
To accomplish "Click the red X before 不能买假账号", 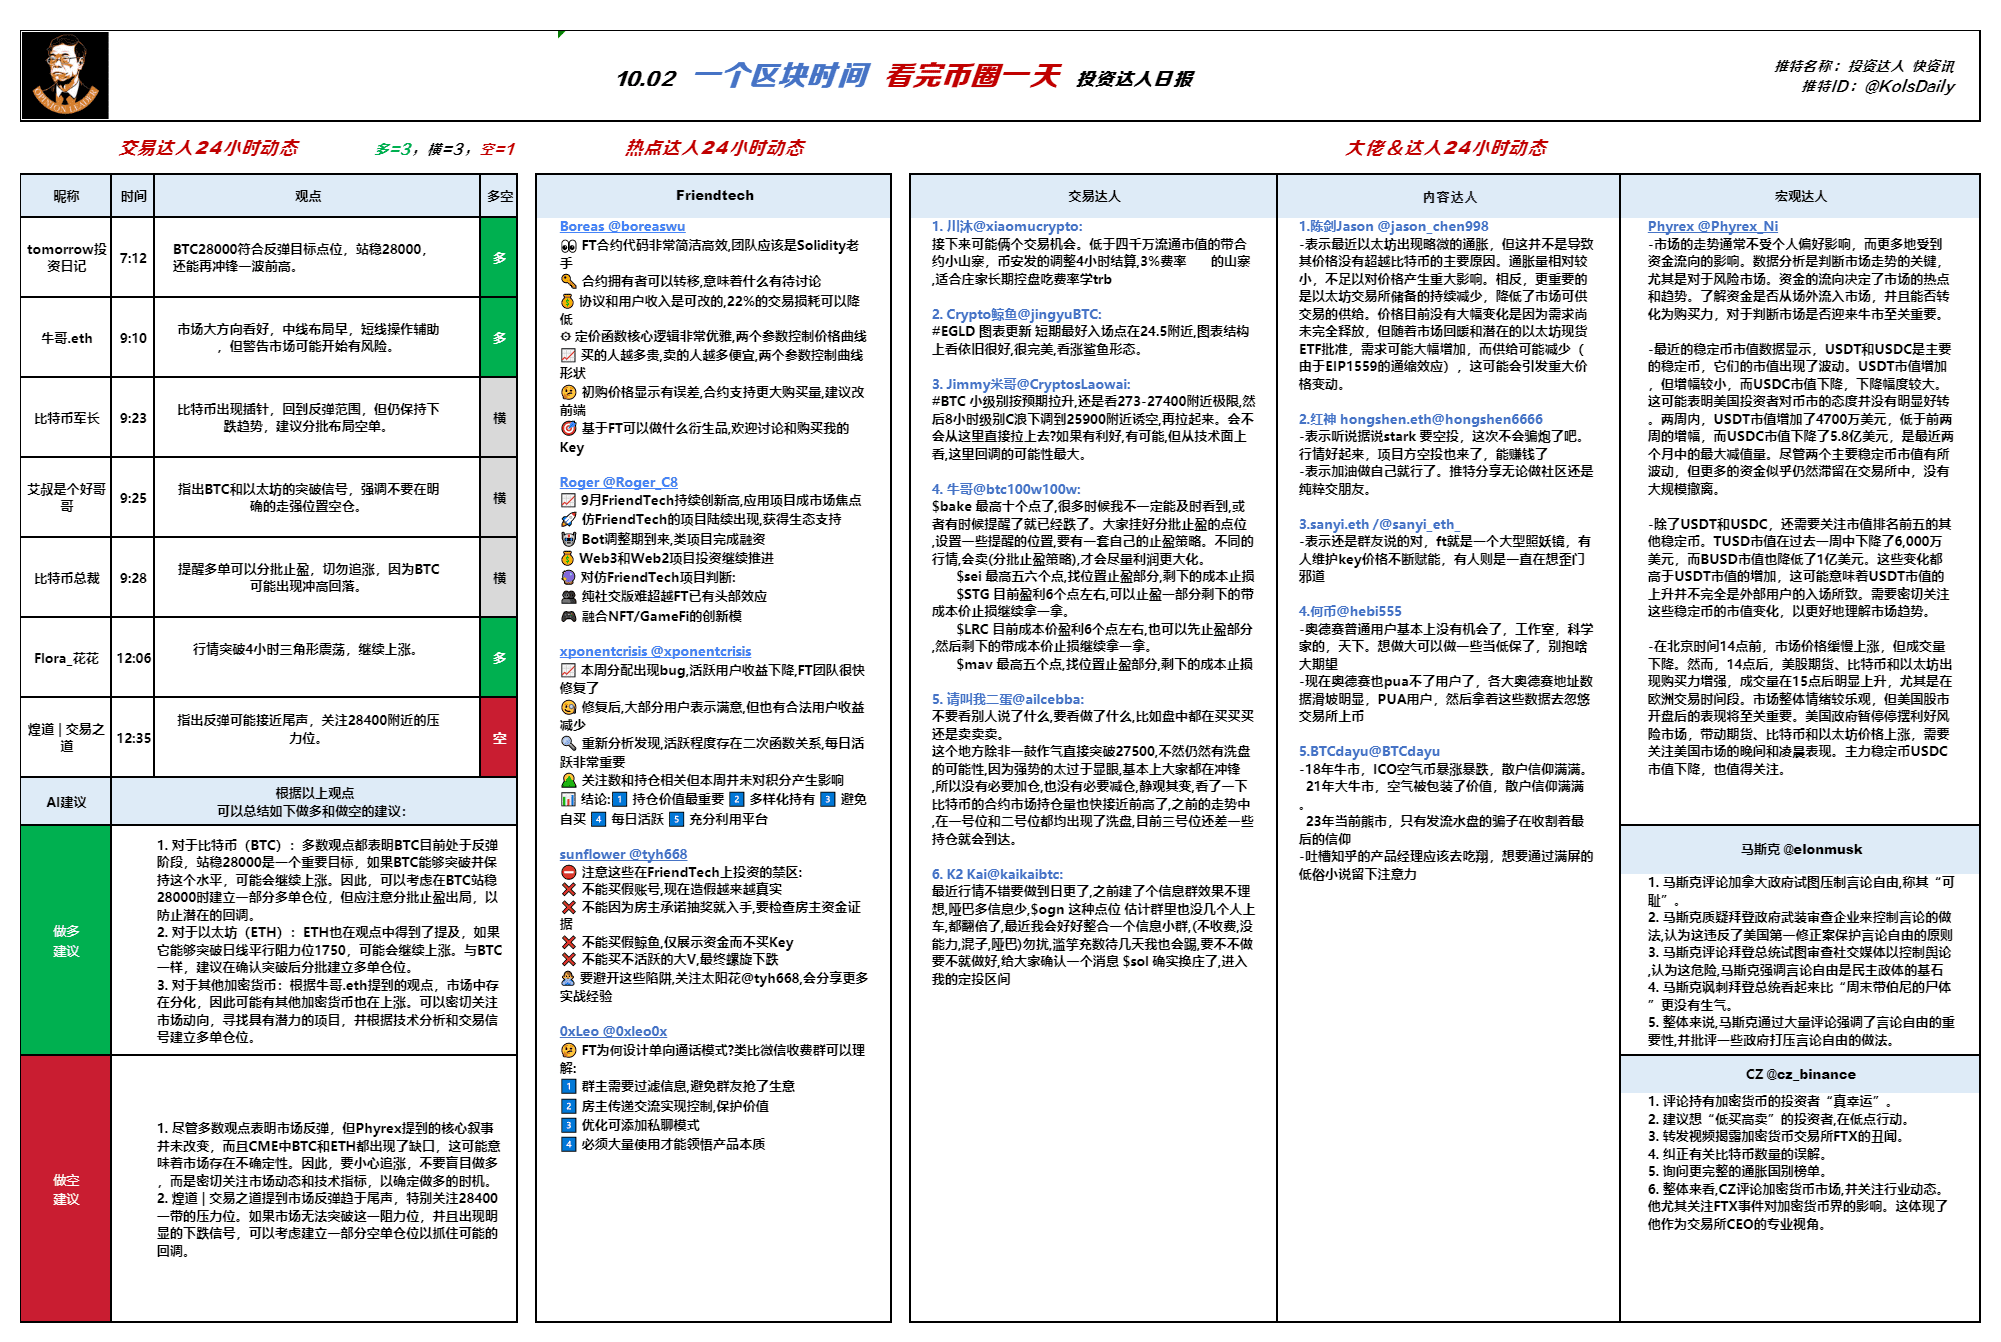I will point(568,889).
